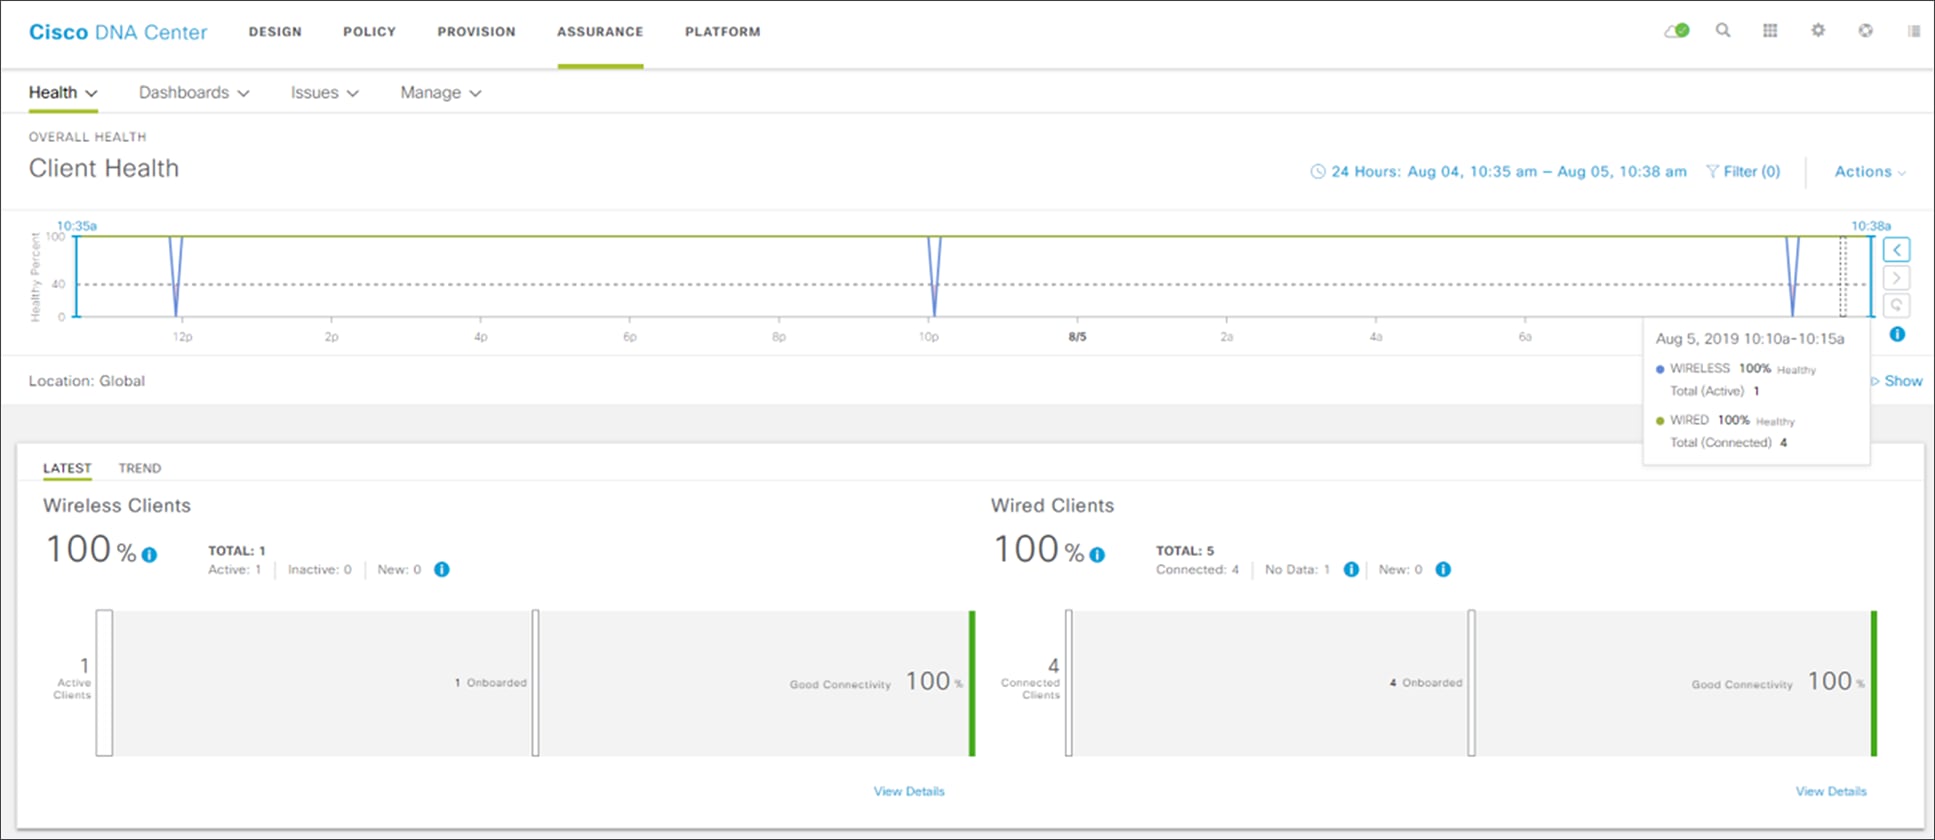1935x840 pixels.
Task: Click the 8/5 date label on timeline
Action: point(1077,337)
